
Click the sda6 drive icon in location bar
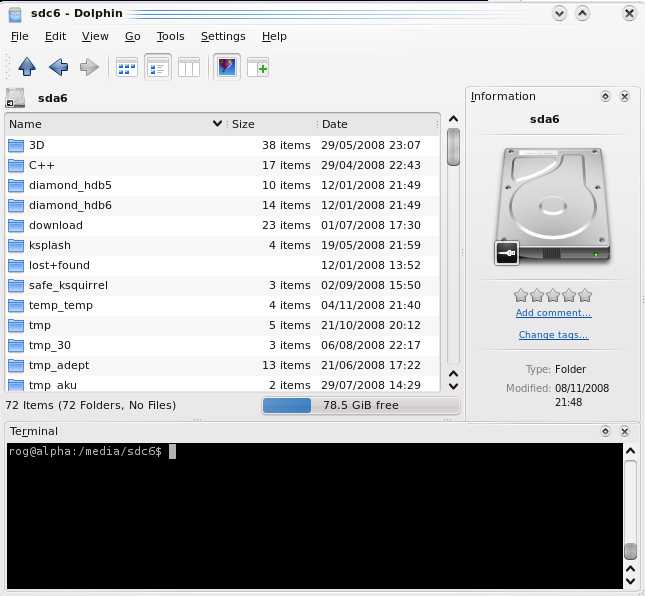coord(15,98)
